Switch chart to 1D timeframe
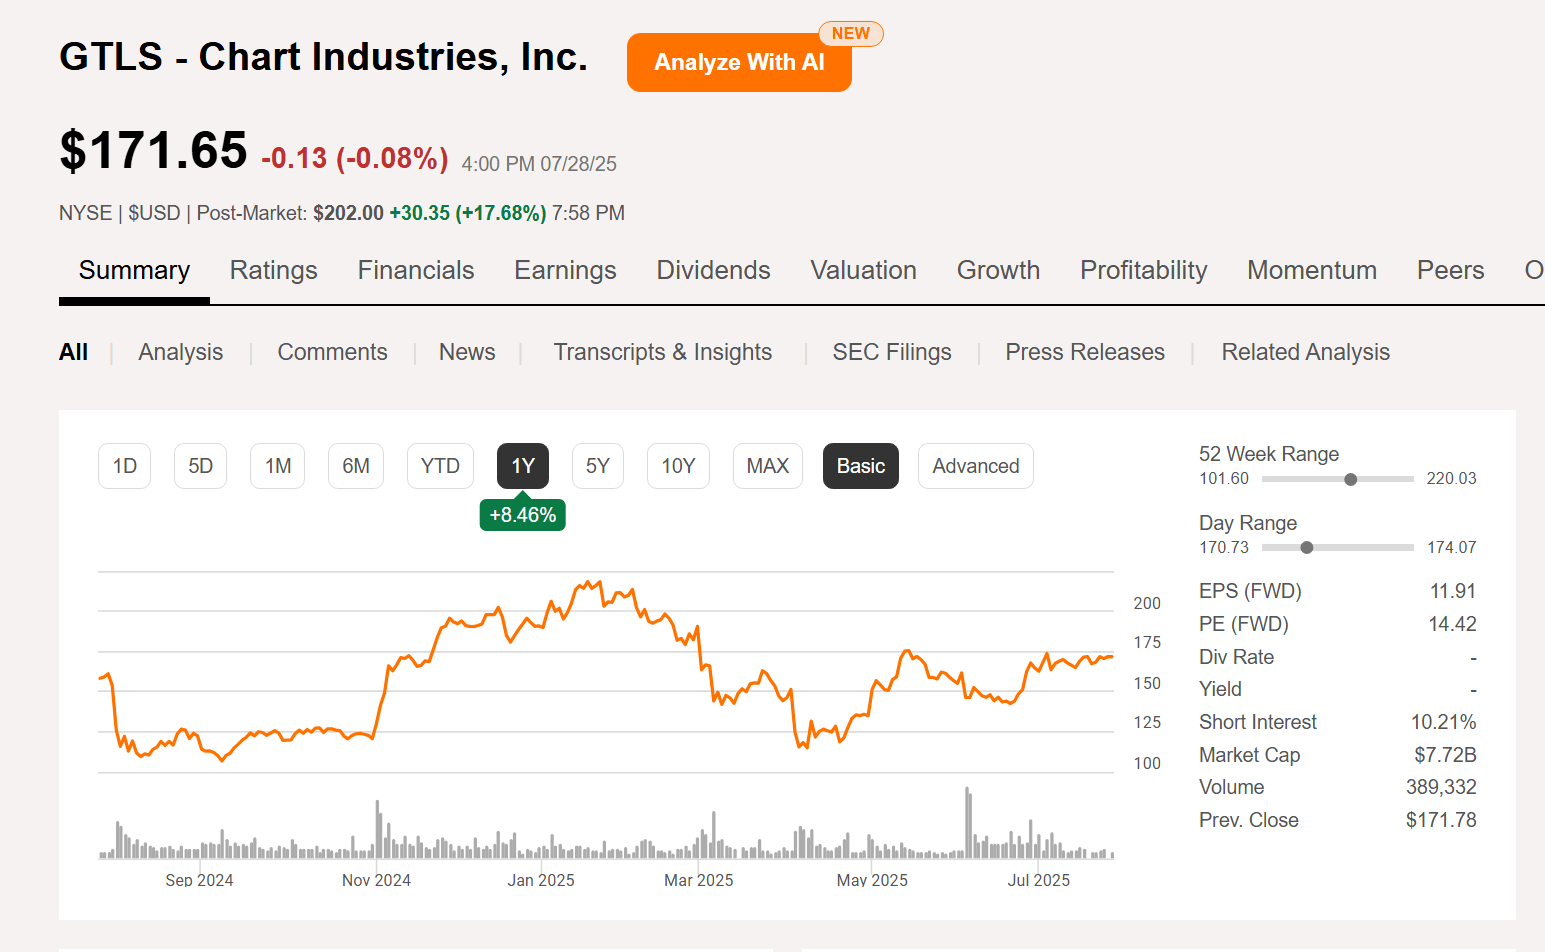The width and height of the screenshot is (1545, 952). pyautogui.click(x=124, y=465)
